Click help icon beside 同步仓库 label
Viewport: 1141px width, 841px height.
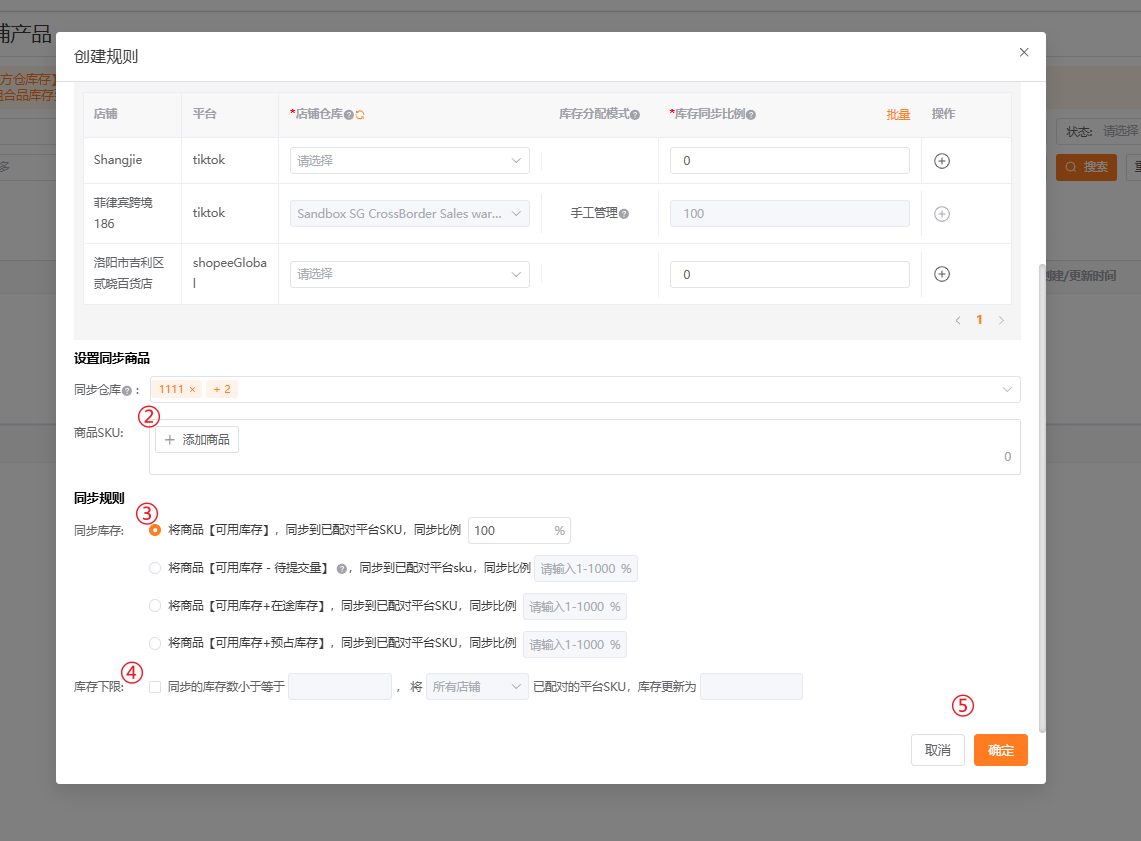(127, 391)
